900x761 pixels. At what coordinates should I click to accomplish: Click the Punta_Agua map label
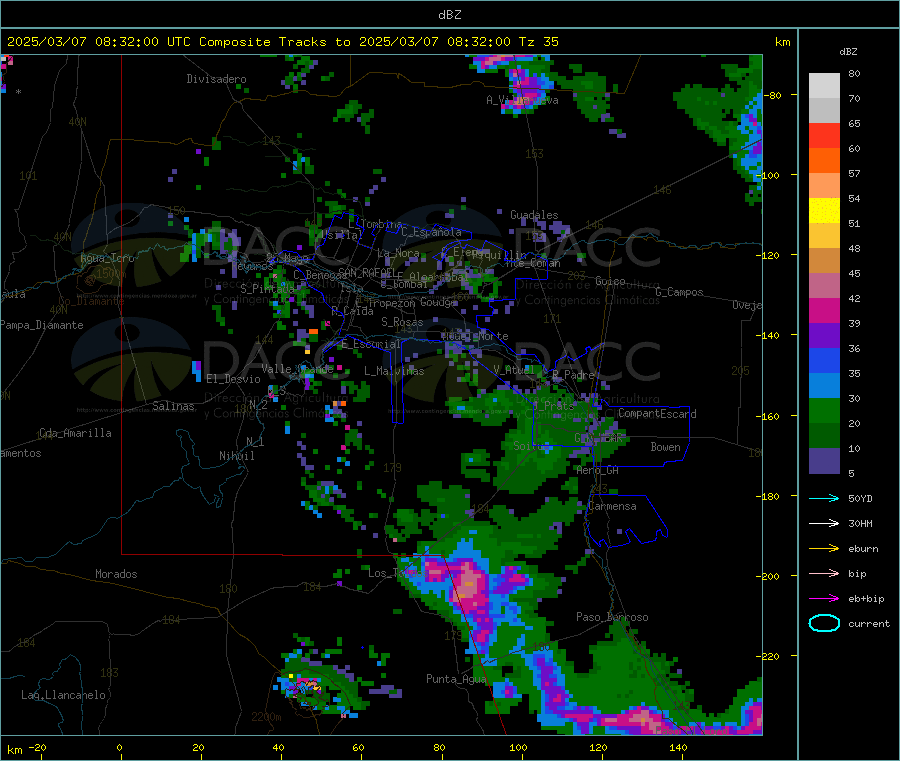click(456, 679)
